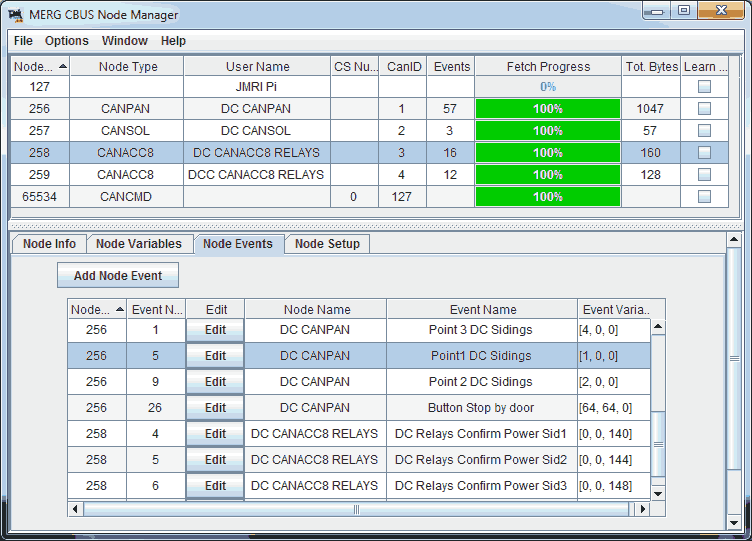
Task: Open the Node Setup tab
Action: [327, 244]
